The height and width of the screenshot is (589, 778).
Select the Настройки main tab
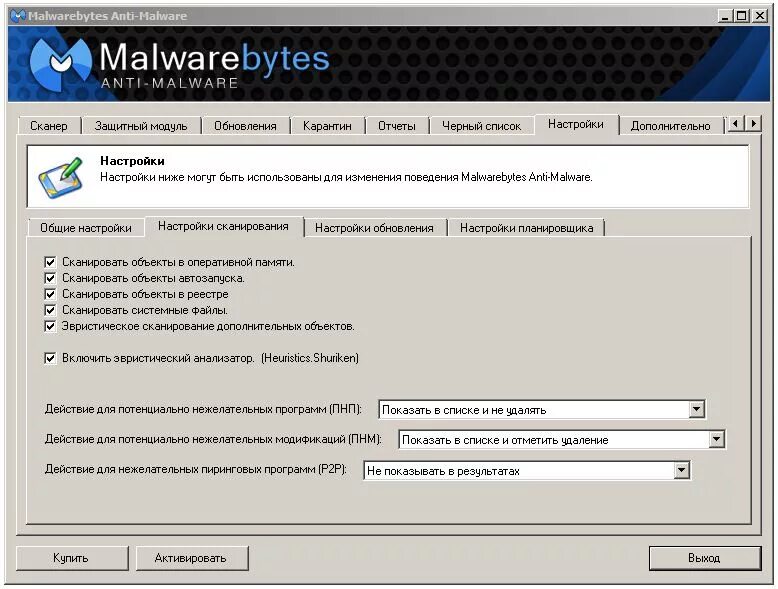click(x=576, y=124)
